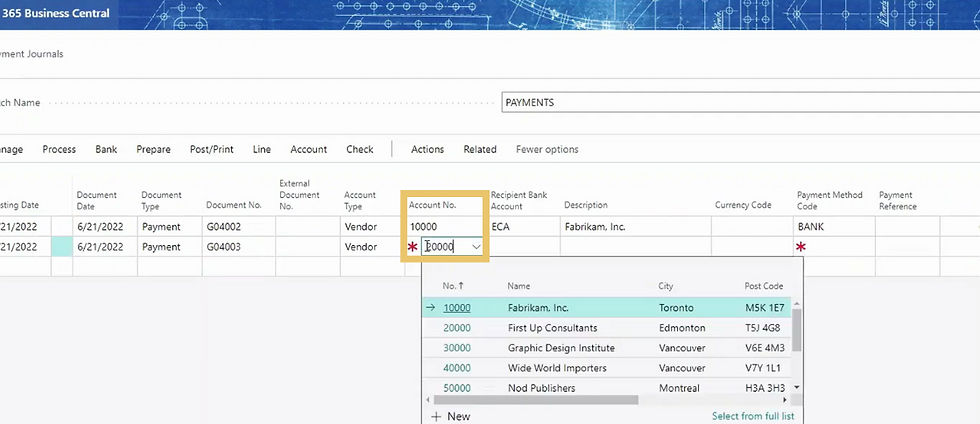Click Fewer options
This screenshot has height=424, width=980.
click(547, 149)
